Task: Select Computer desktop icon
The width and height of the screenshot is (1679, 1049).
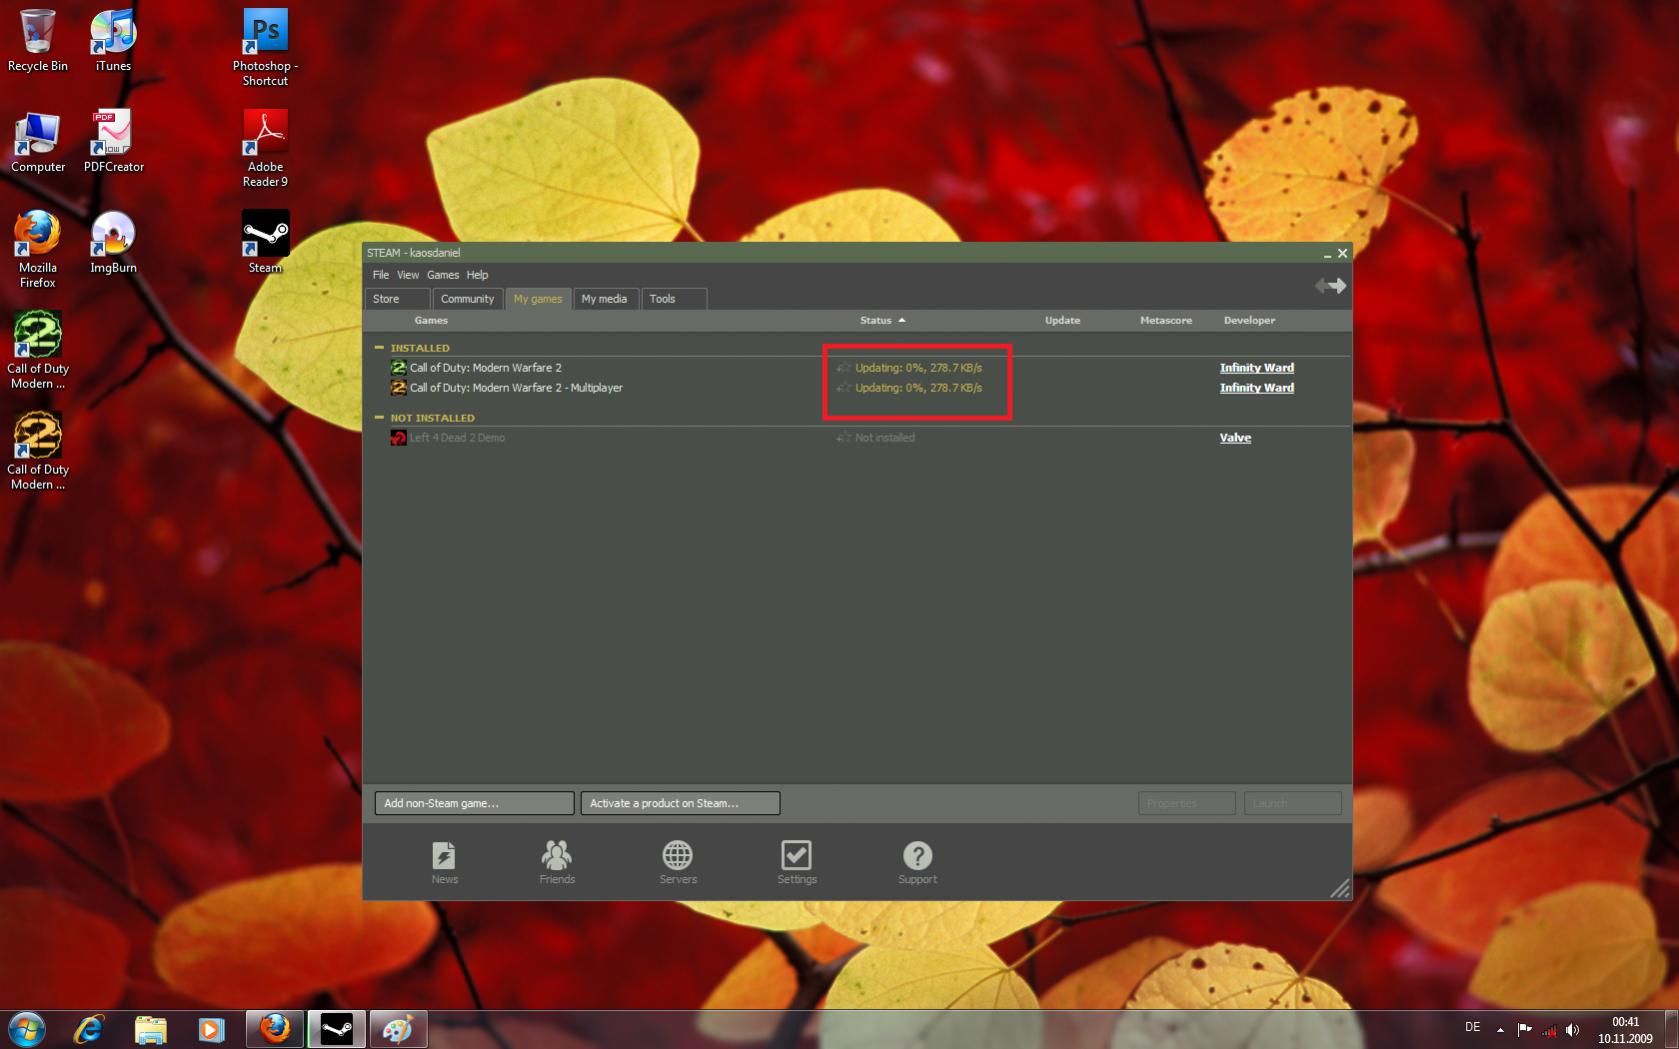Action: pos(38,142)
